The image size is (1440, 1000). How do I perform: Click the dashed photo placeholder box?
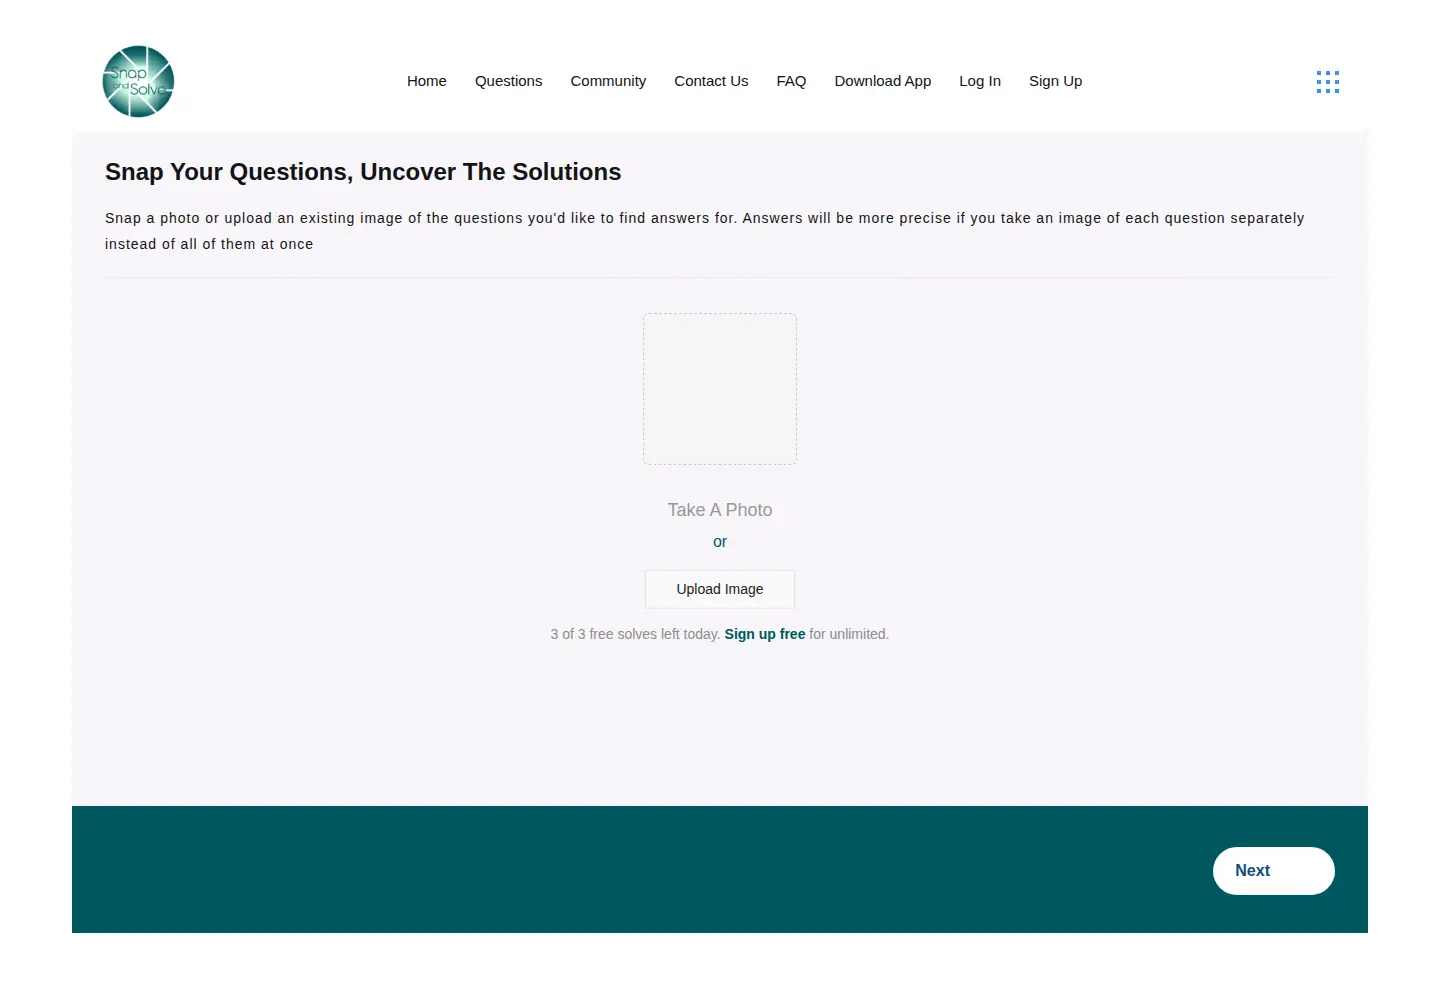[720, 389]
